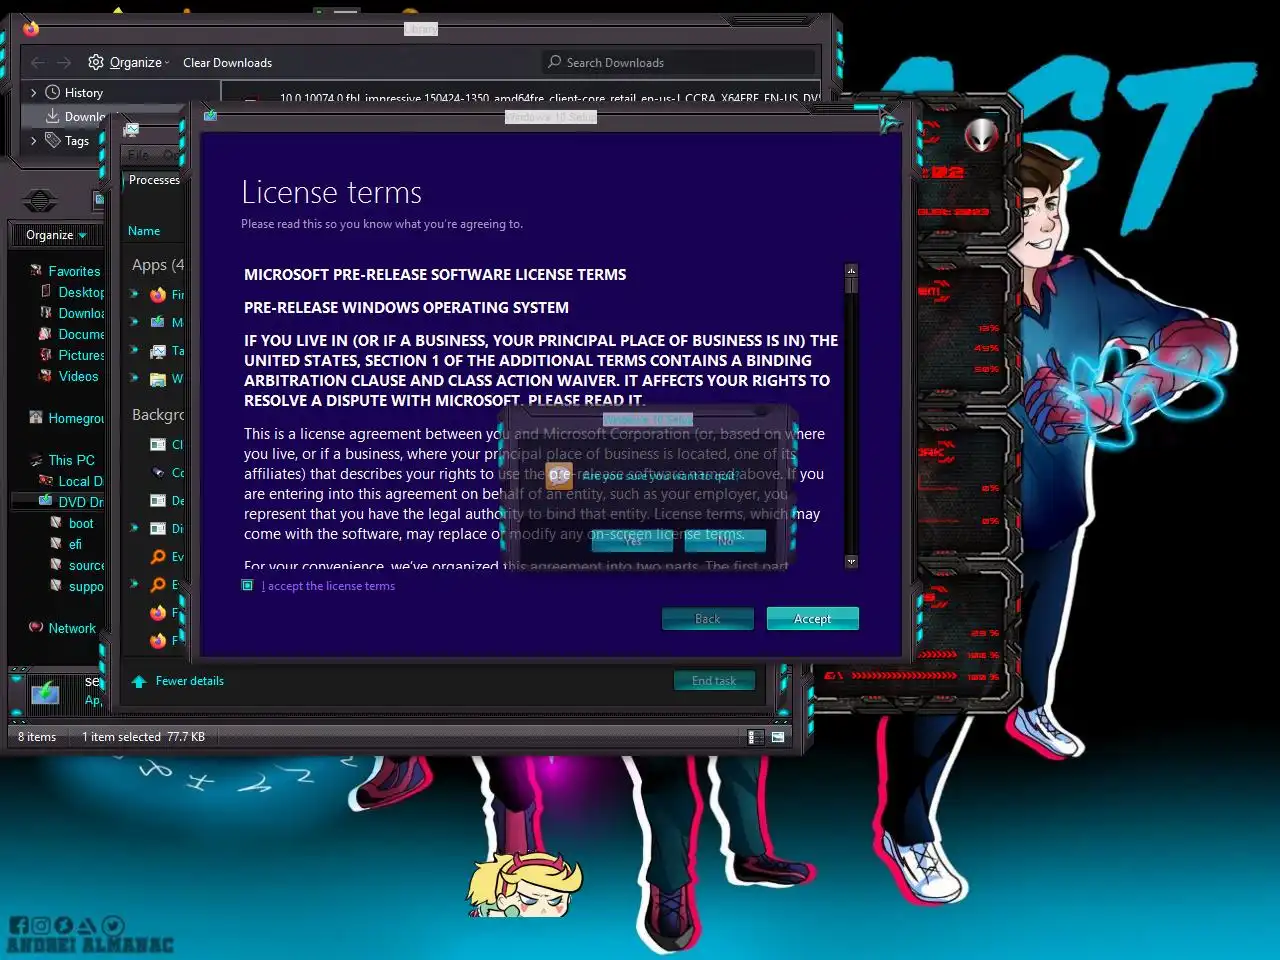Viewport: 1280px width, 960px height.
Task: Expand the Tags tree node in the Library
Action: (x=34, y=140)
